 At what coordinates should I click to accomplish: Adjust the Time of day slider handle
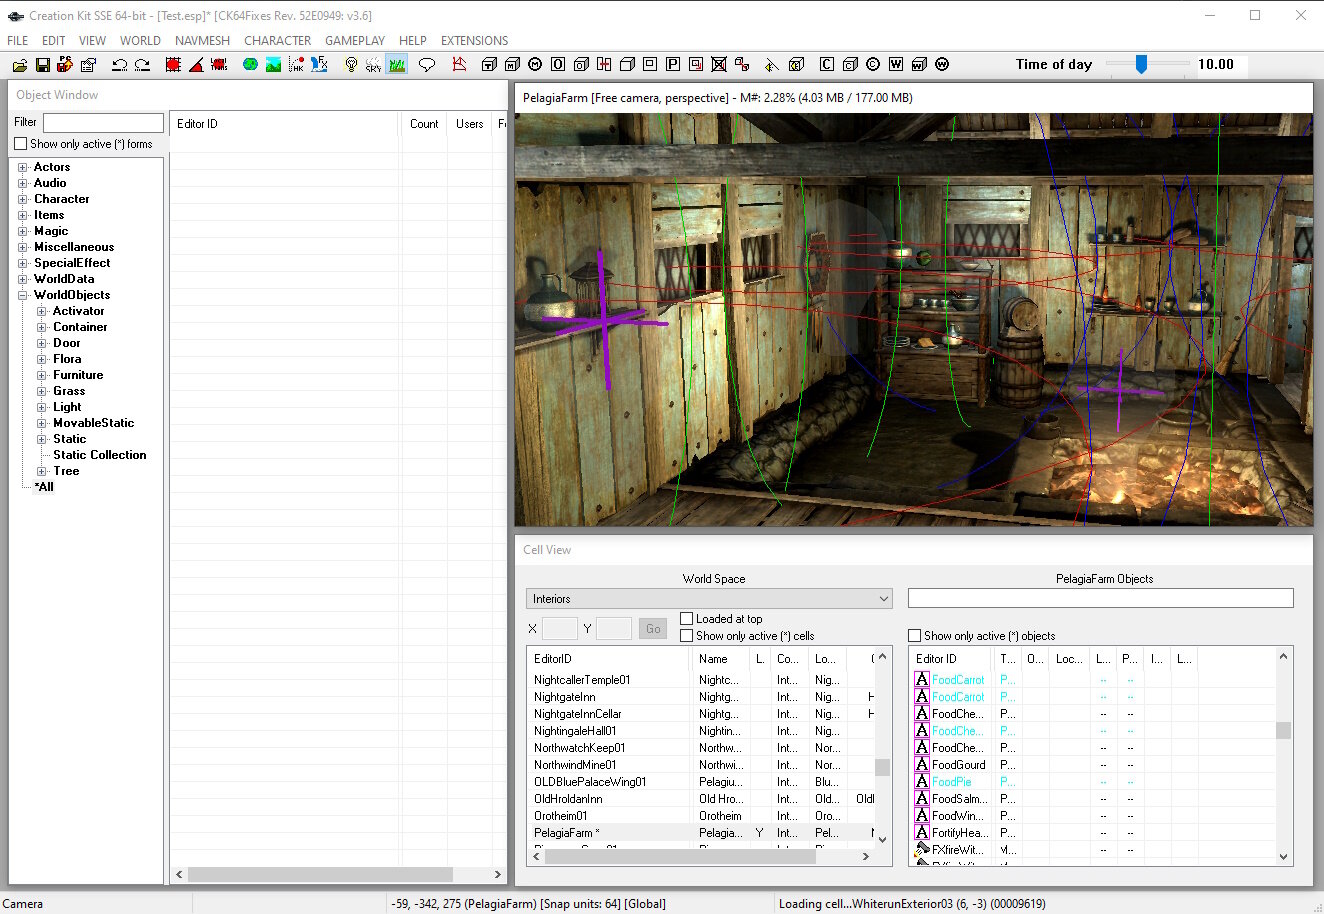point(1141,65)
